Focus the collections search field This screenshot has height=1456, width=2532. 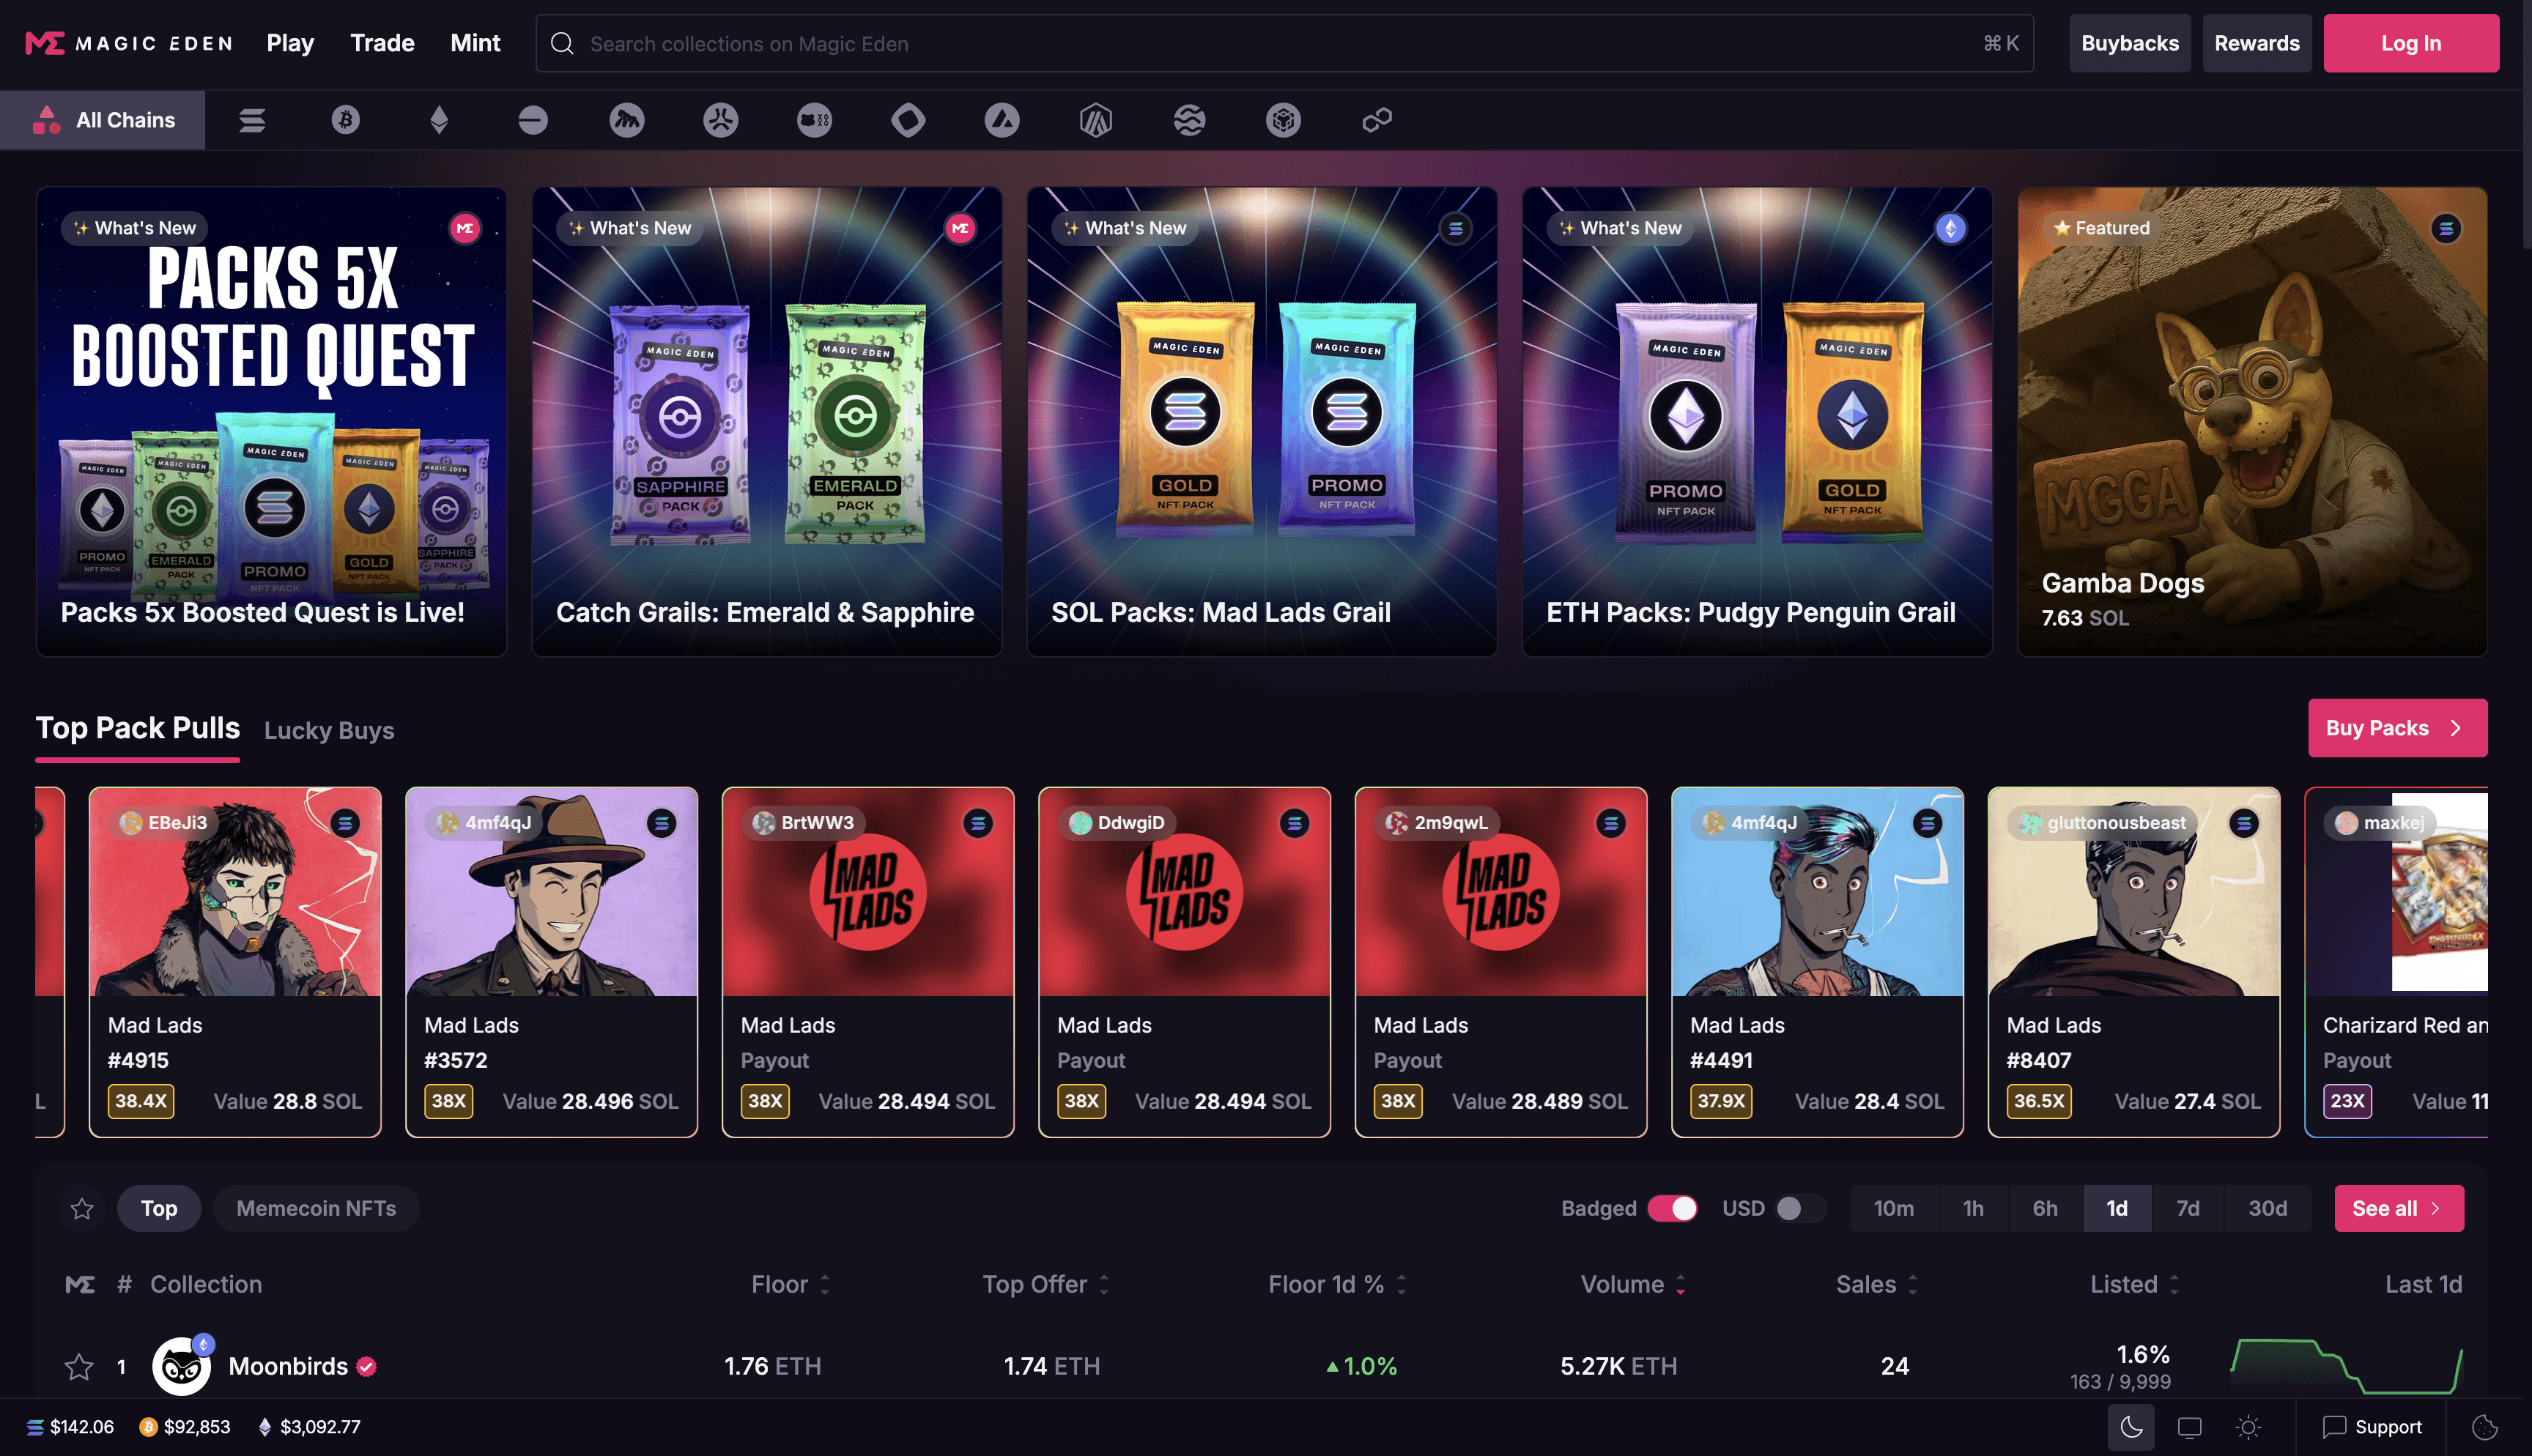(x=1284, y=43)
